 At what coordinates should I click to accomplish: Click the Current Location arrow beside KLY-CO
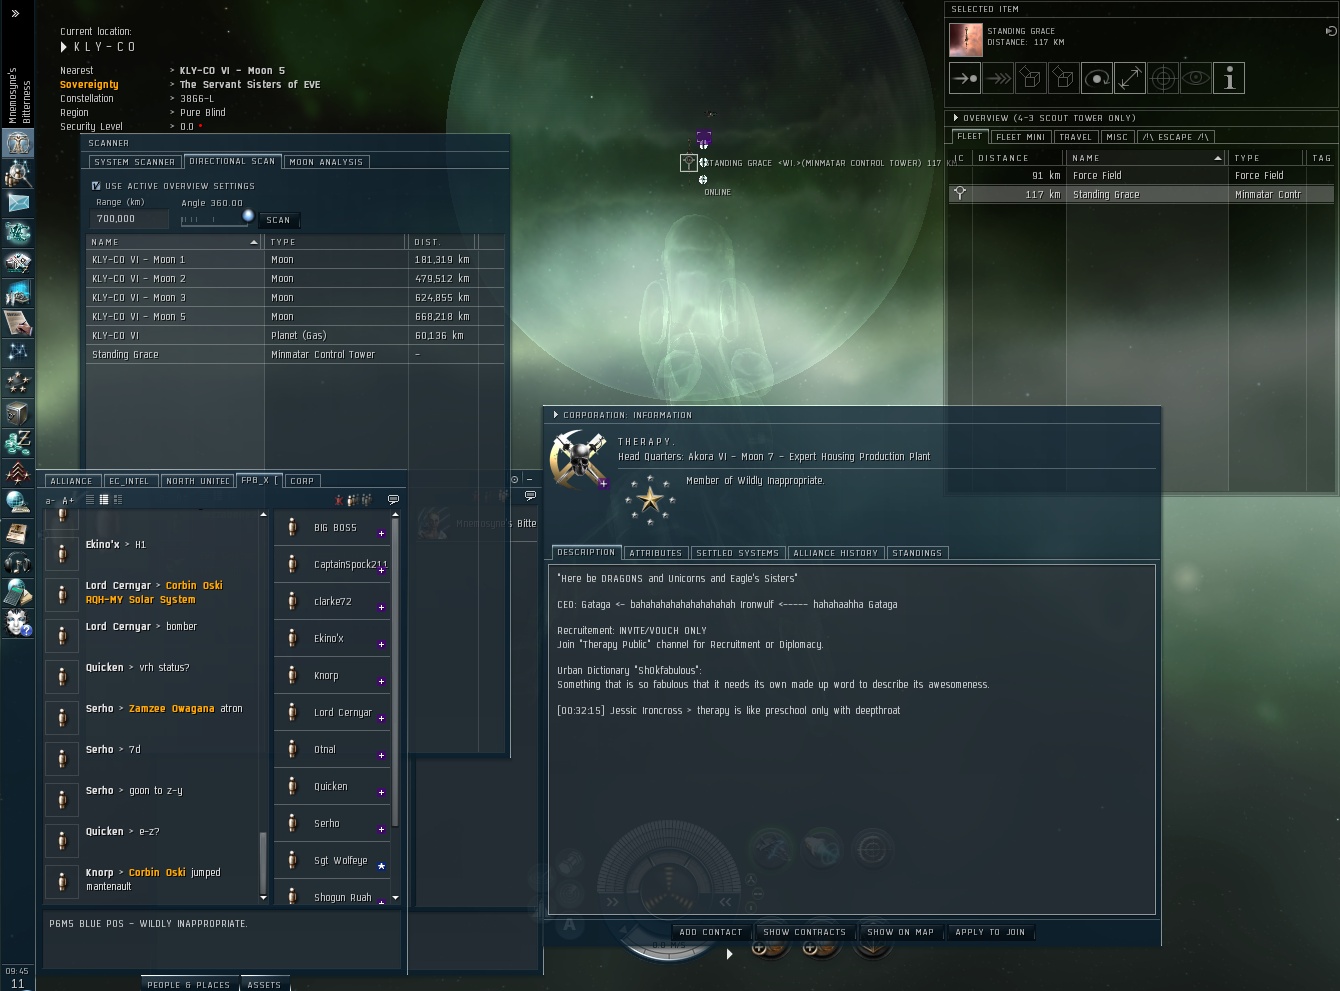click(64, 47)
